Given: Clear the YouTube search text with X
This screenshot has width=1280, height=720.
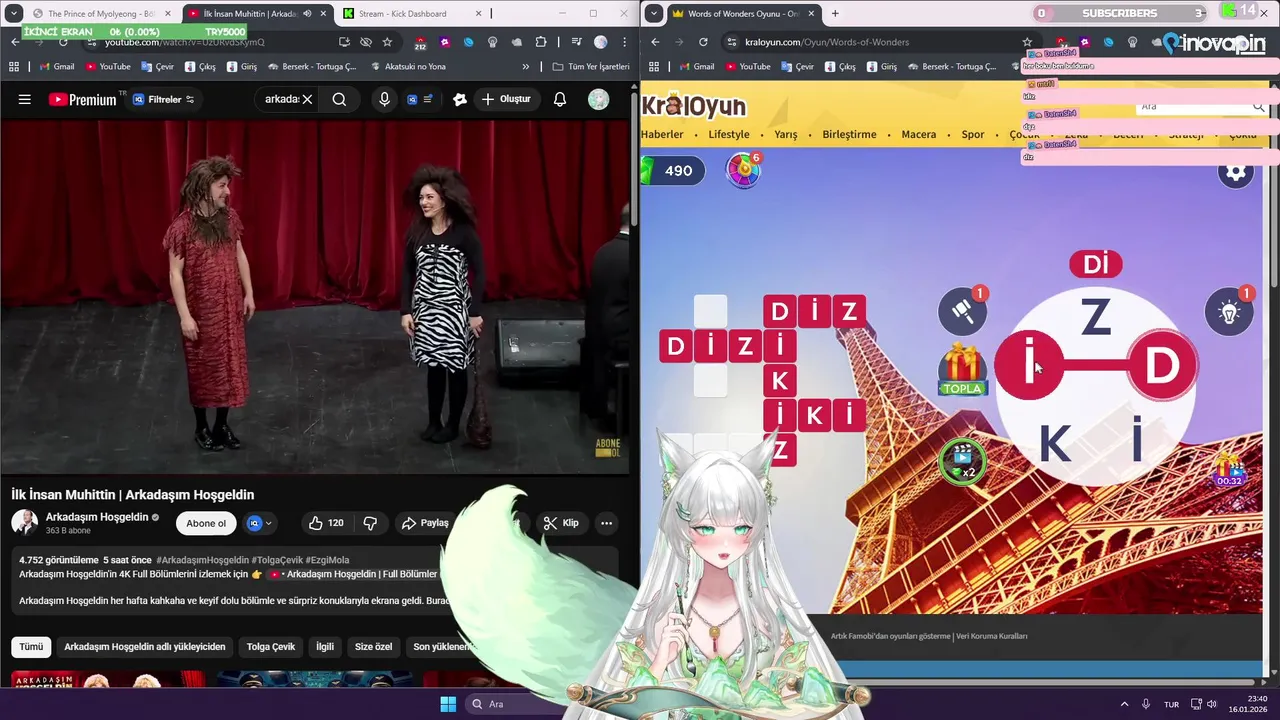Looking at the screenshot, I should [x=307, y=99].
